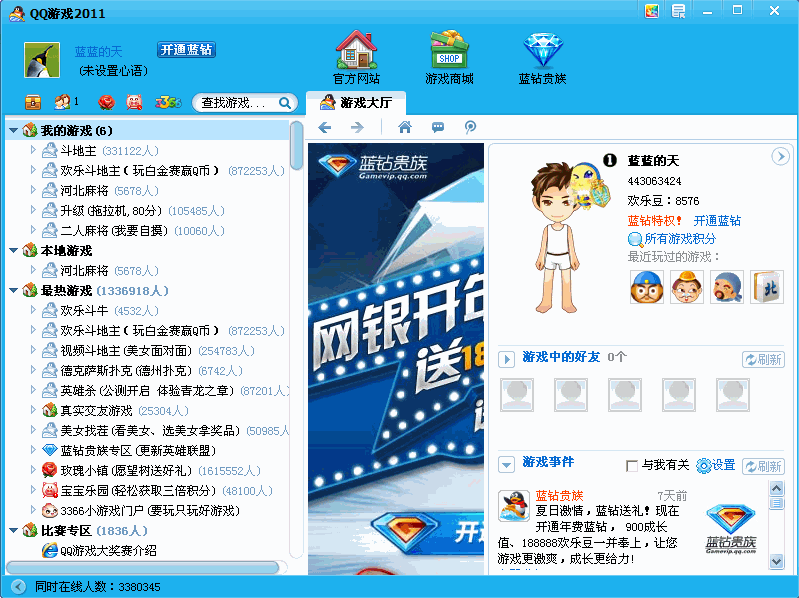
Task: Collapse the 本地游戏 group
Action: pyautogui.click(x=14, y=251)
